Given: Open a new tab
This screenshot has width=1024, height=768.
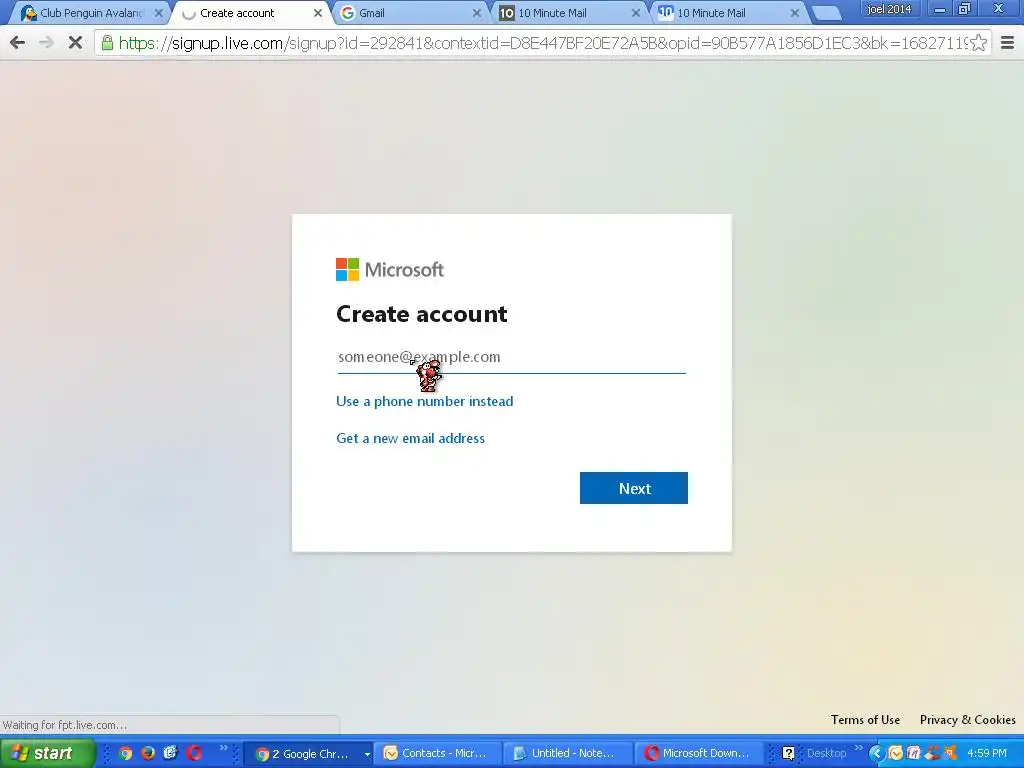Looking at the screenshot, I should (827, 13).
